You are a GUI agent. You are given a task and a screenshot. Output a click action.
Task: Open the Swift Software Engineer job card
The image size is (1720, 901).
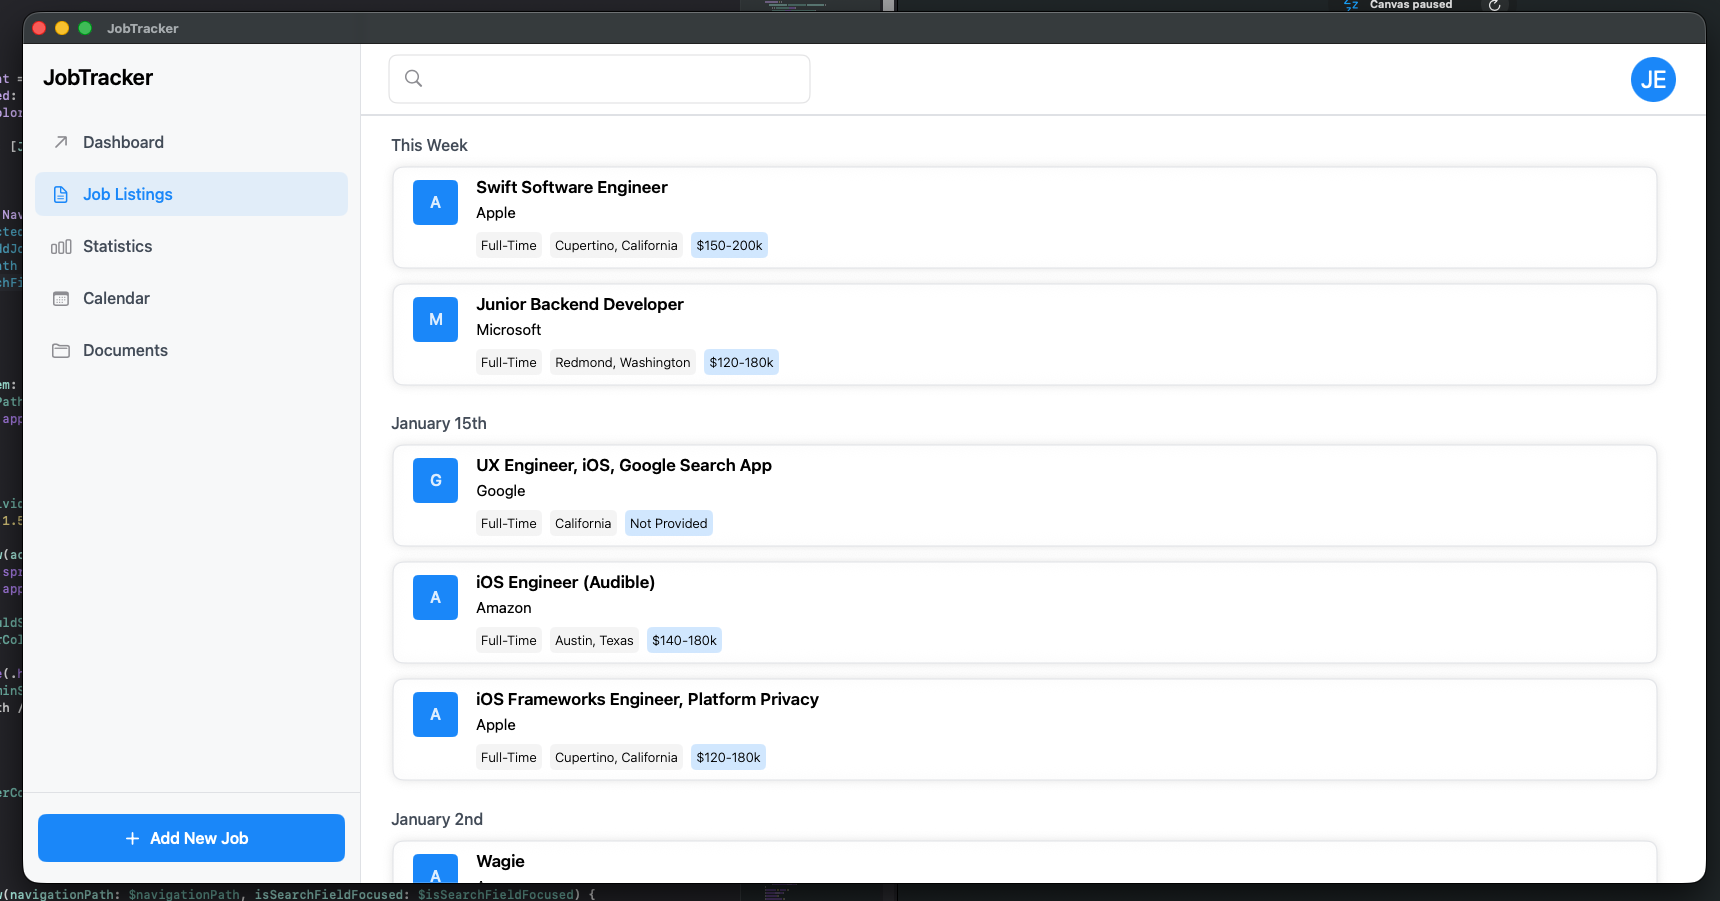coord(1025,217)
